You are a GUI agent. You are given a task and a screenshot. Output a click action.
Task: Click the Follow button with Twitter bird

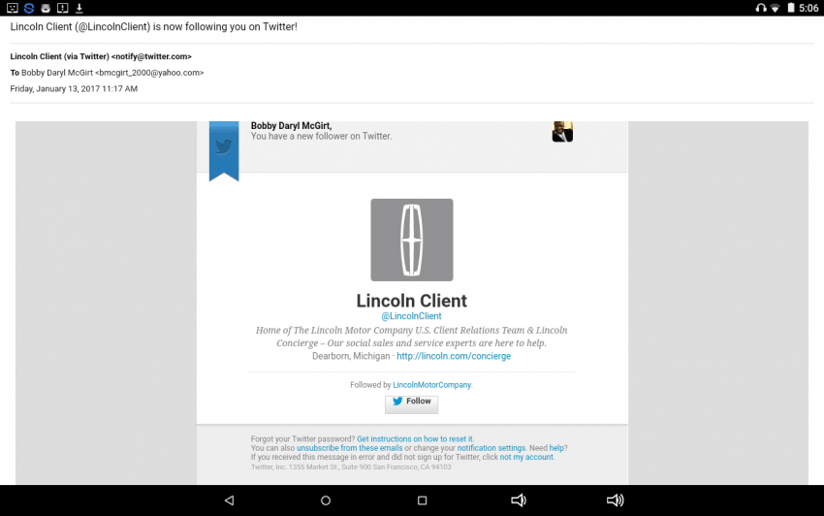pos(411,404)
